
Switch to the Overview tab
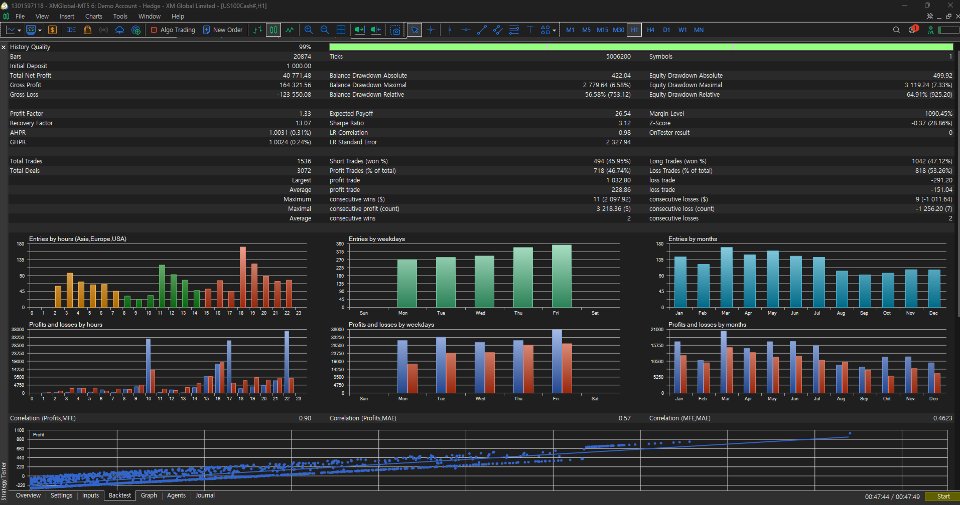tap(28, 495)
